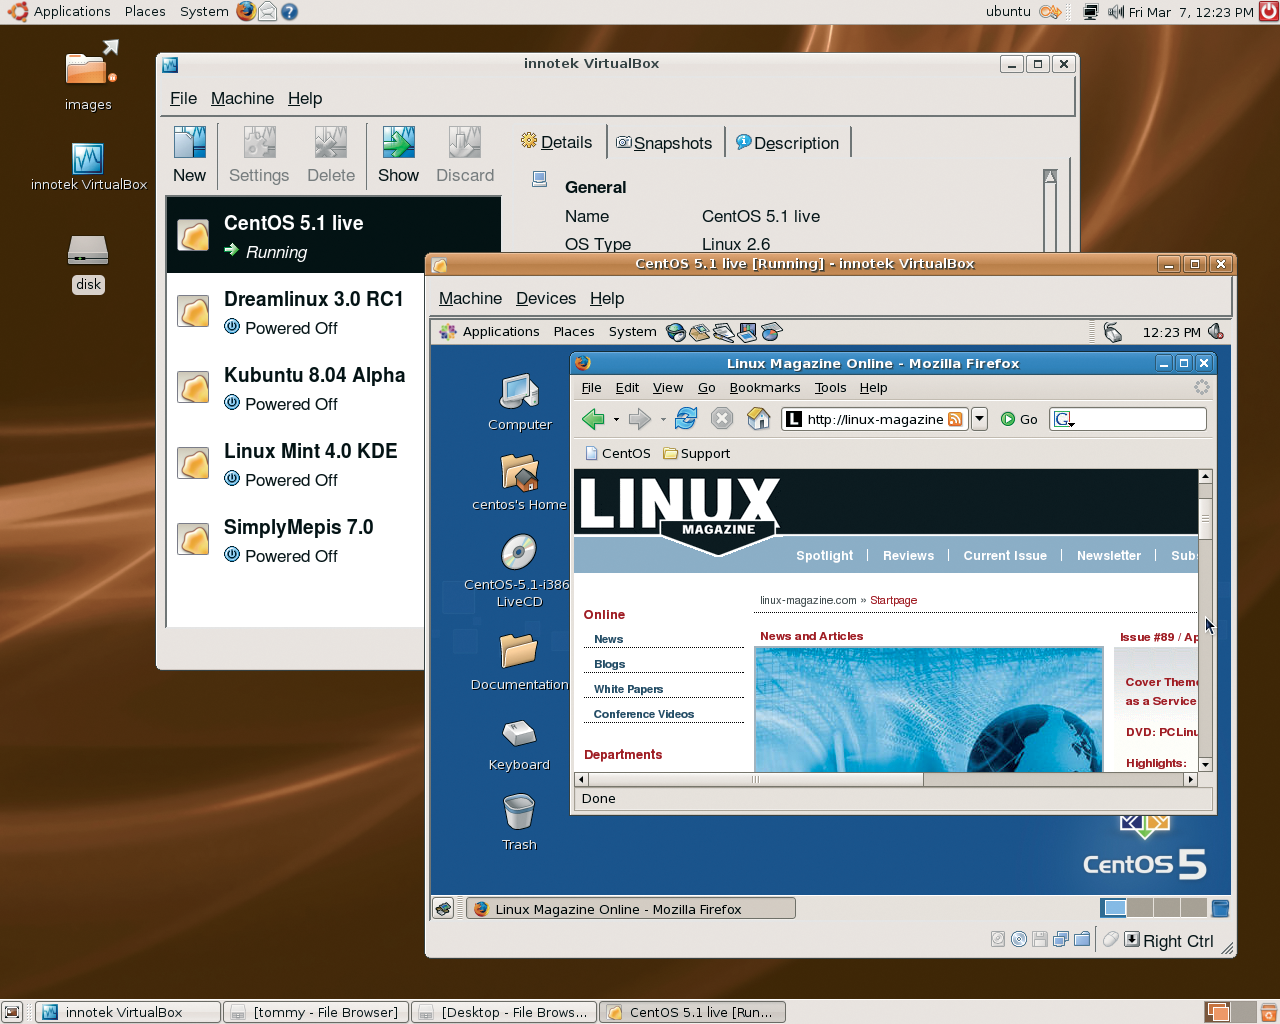This screenshot has height=1024, width=1280.
Task: Select Kubuntu 8.04 Alpha virtual machine
Action: tap(295, 388)
